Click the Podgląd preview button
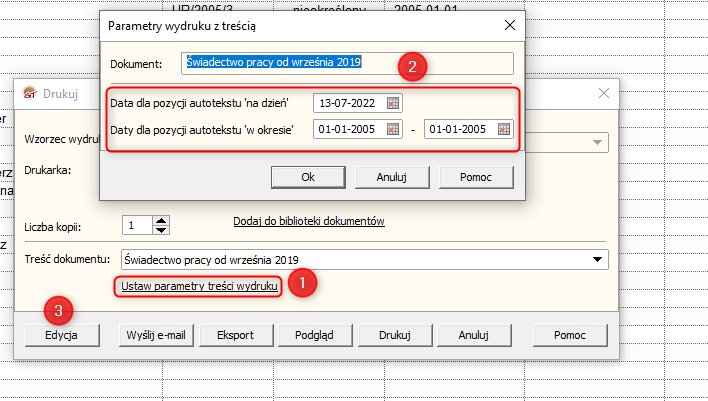 [315, 335]
